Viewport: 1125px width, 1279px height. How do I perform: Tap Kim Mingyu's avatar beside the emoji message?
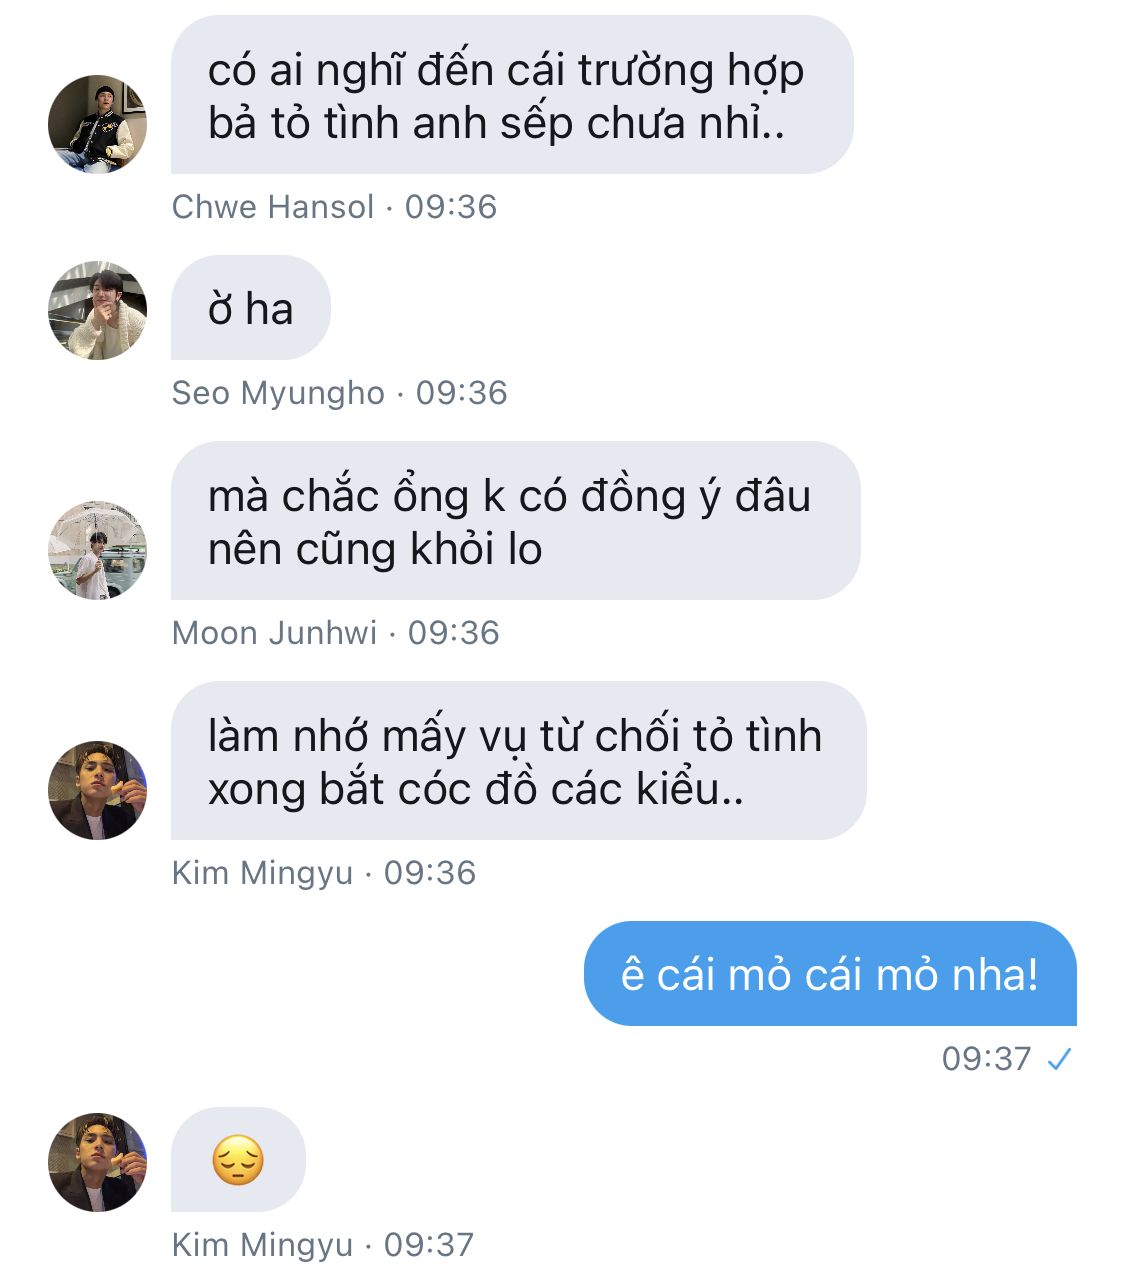tap(97, 1162)
